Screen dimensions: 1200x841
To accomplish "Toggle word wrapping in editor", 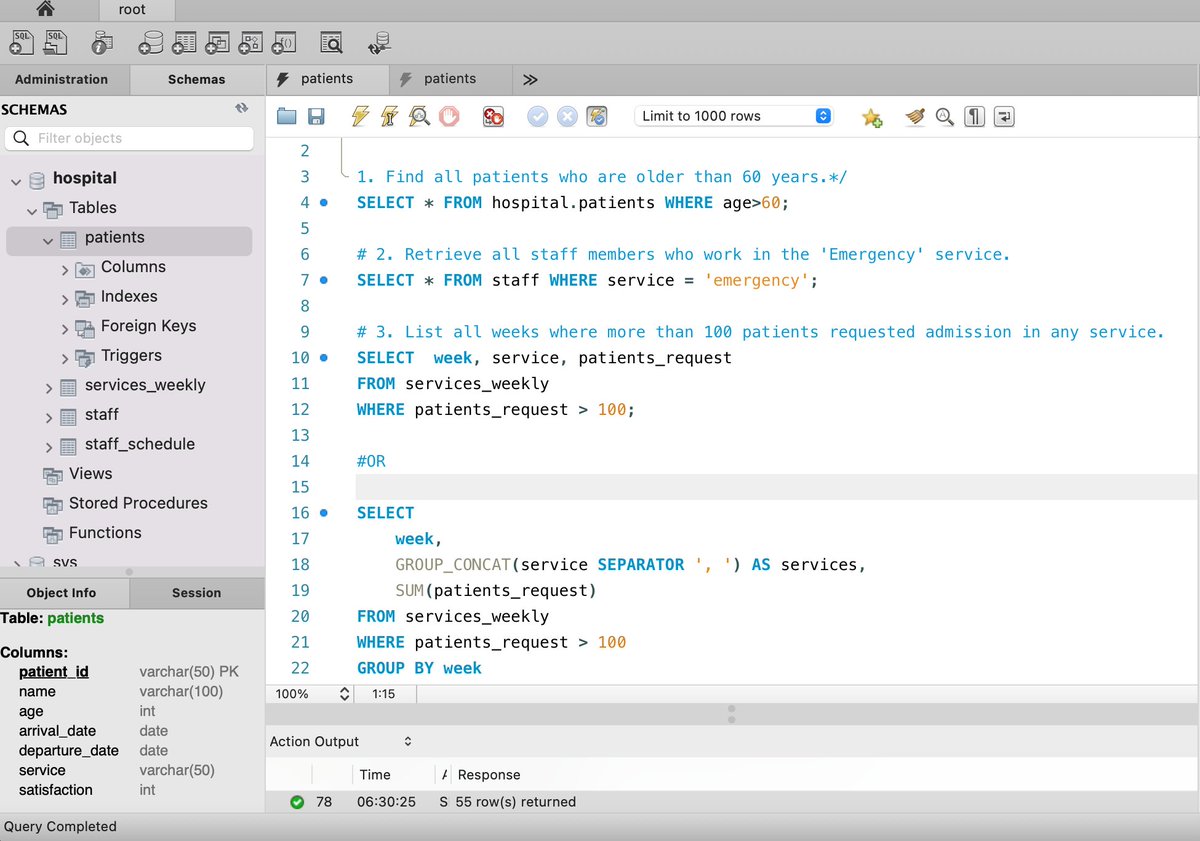I will pyautogui.click(x=1004, y=117).
